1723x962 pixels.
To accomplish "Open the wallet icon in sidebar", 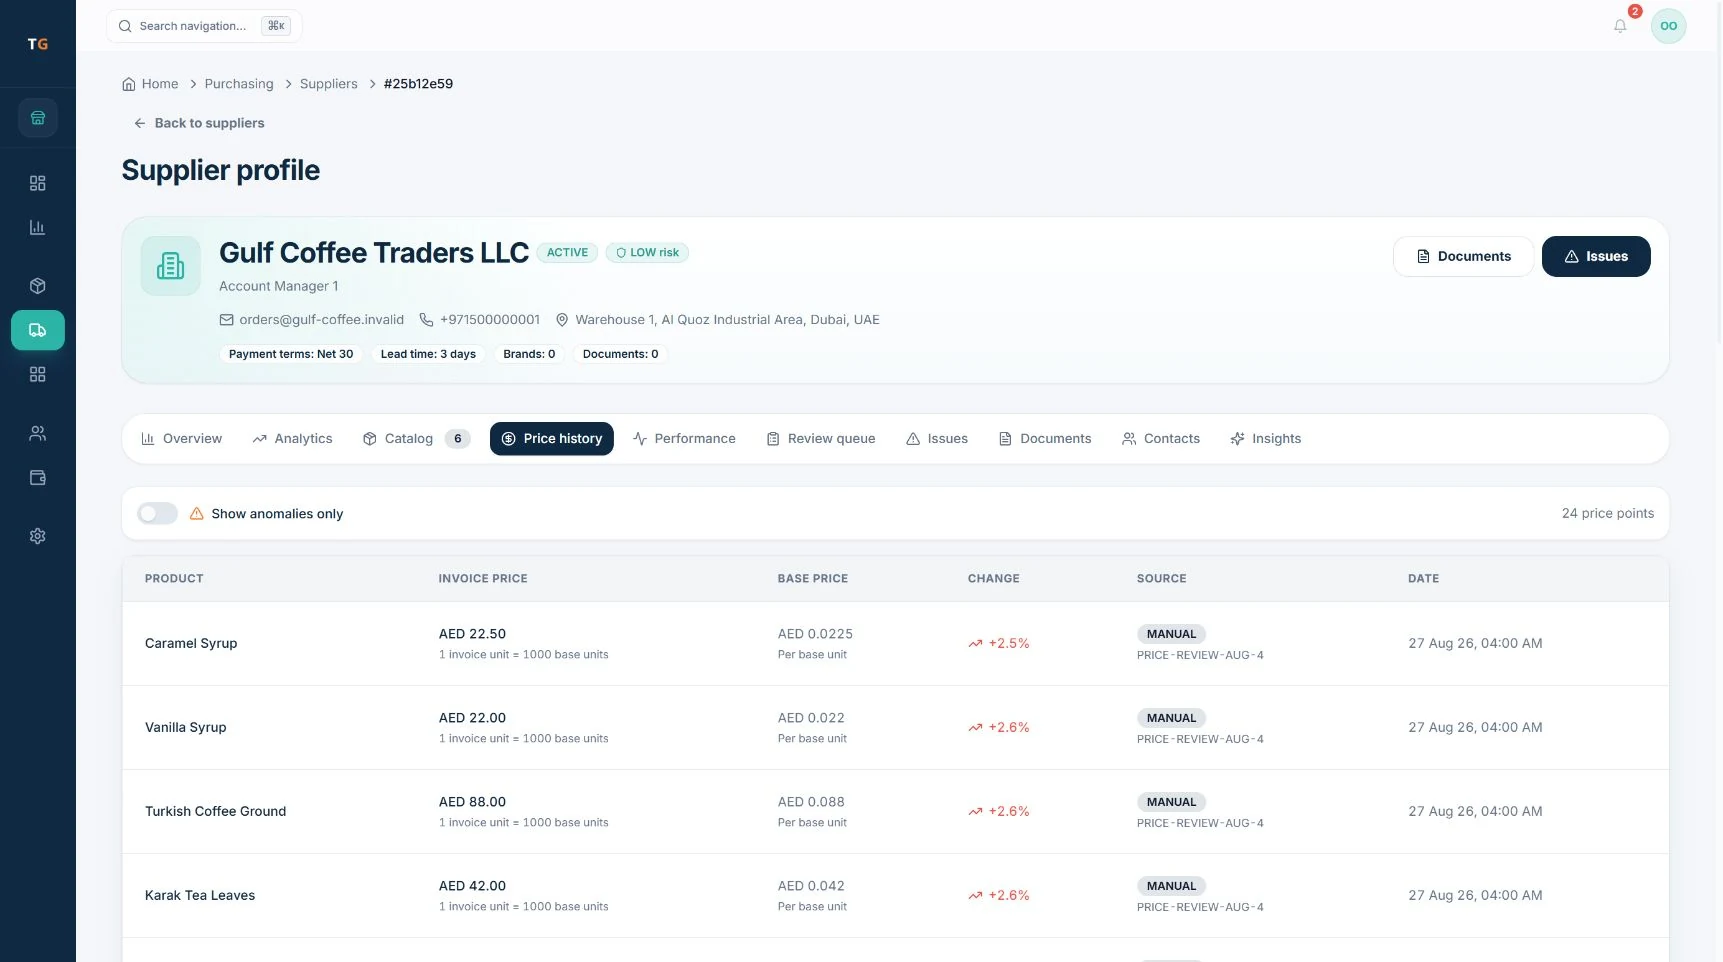I will click(38, 477).
